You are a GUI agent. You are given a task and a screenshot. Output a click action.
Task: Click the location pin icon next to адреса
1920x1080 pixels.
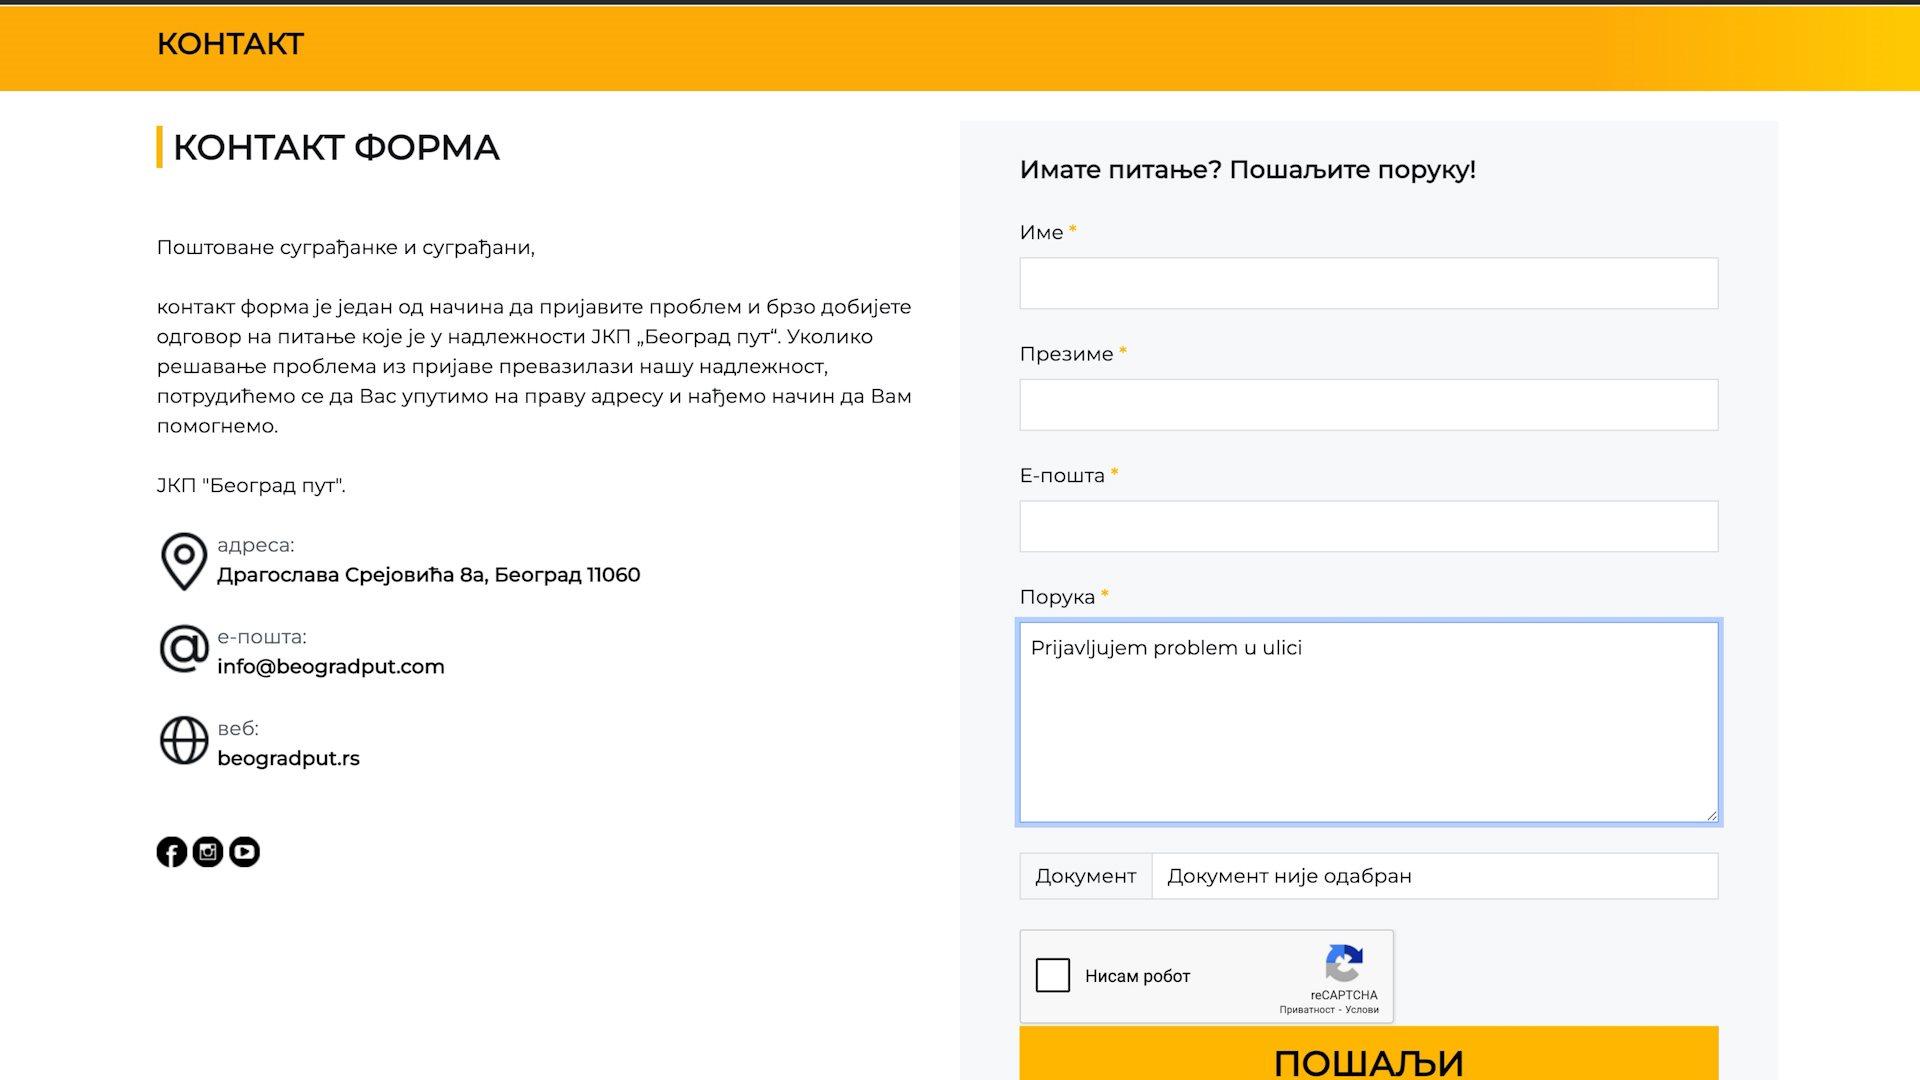click(183, 560)
